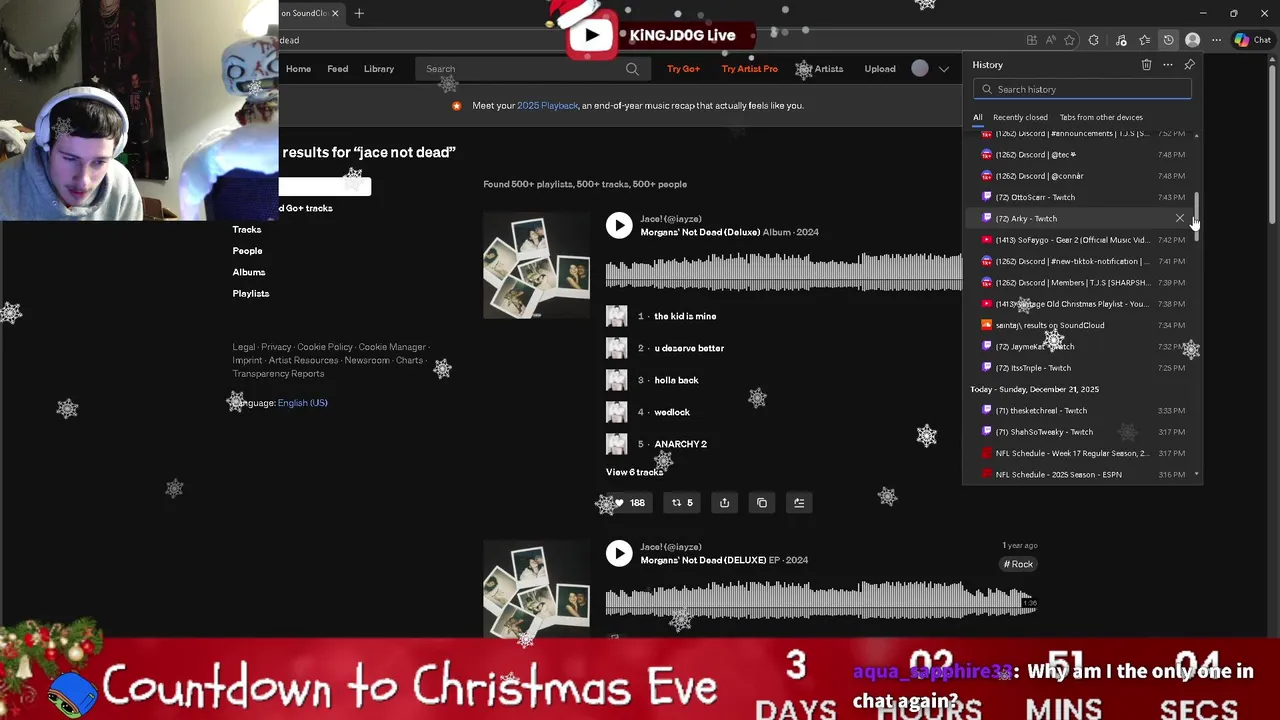Viewport: 1280px width, 720px height.
Task: Clear browsing data trash icon in History
Action: point(1146,65)
